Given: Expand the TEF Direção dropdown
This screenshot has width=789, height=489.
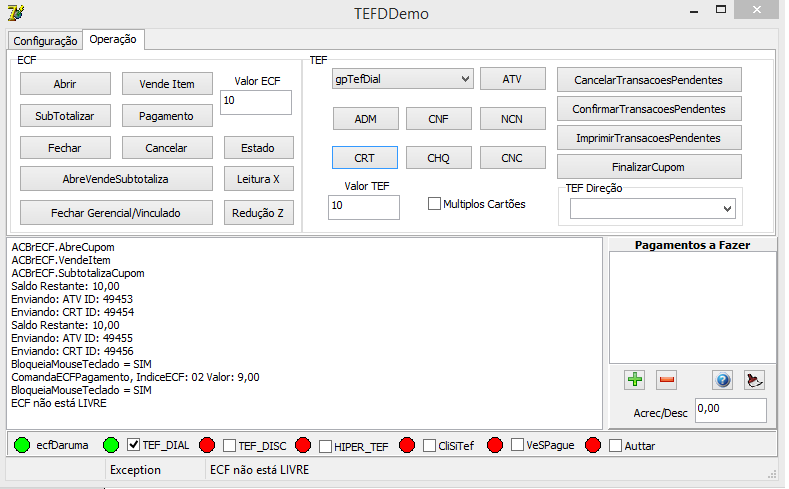Looking at the screenshot, I should (653, 209).
